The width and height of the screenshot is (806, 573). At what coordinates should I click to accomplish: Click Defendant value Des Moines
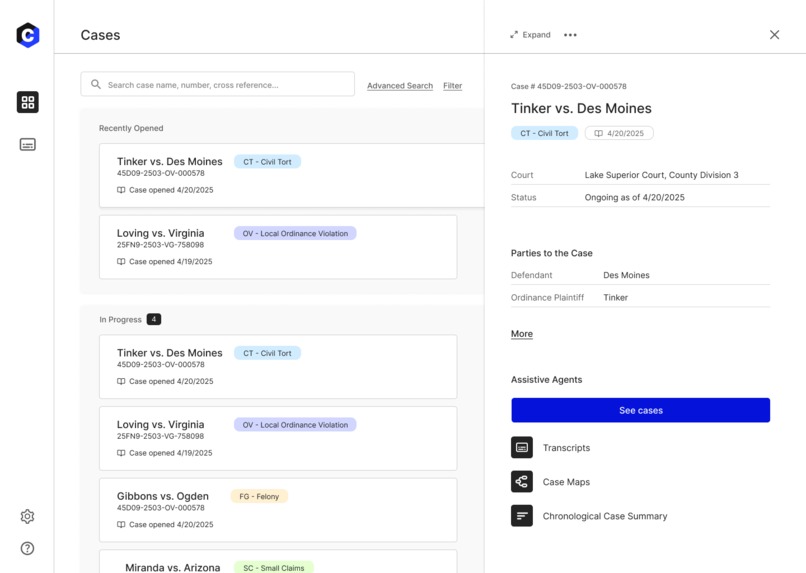626,275
